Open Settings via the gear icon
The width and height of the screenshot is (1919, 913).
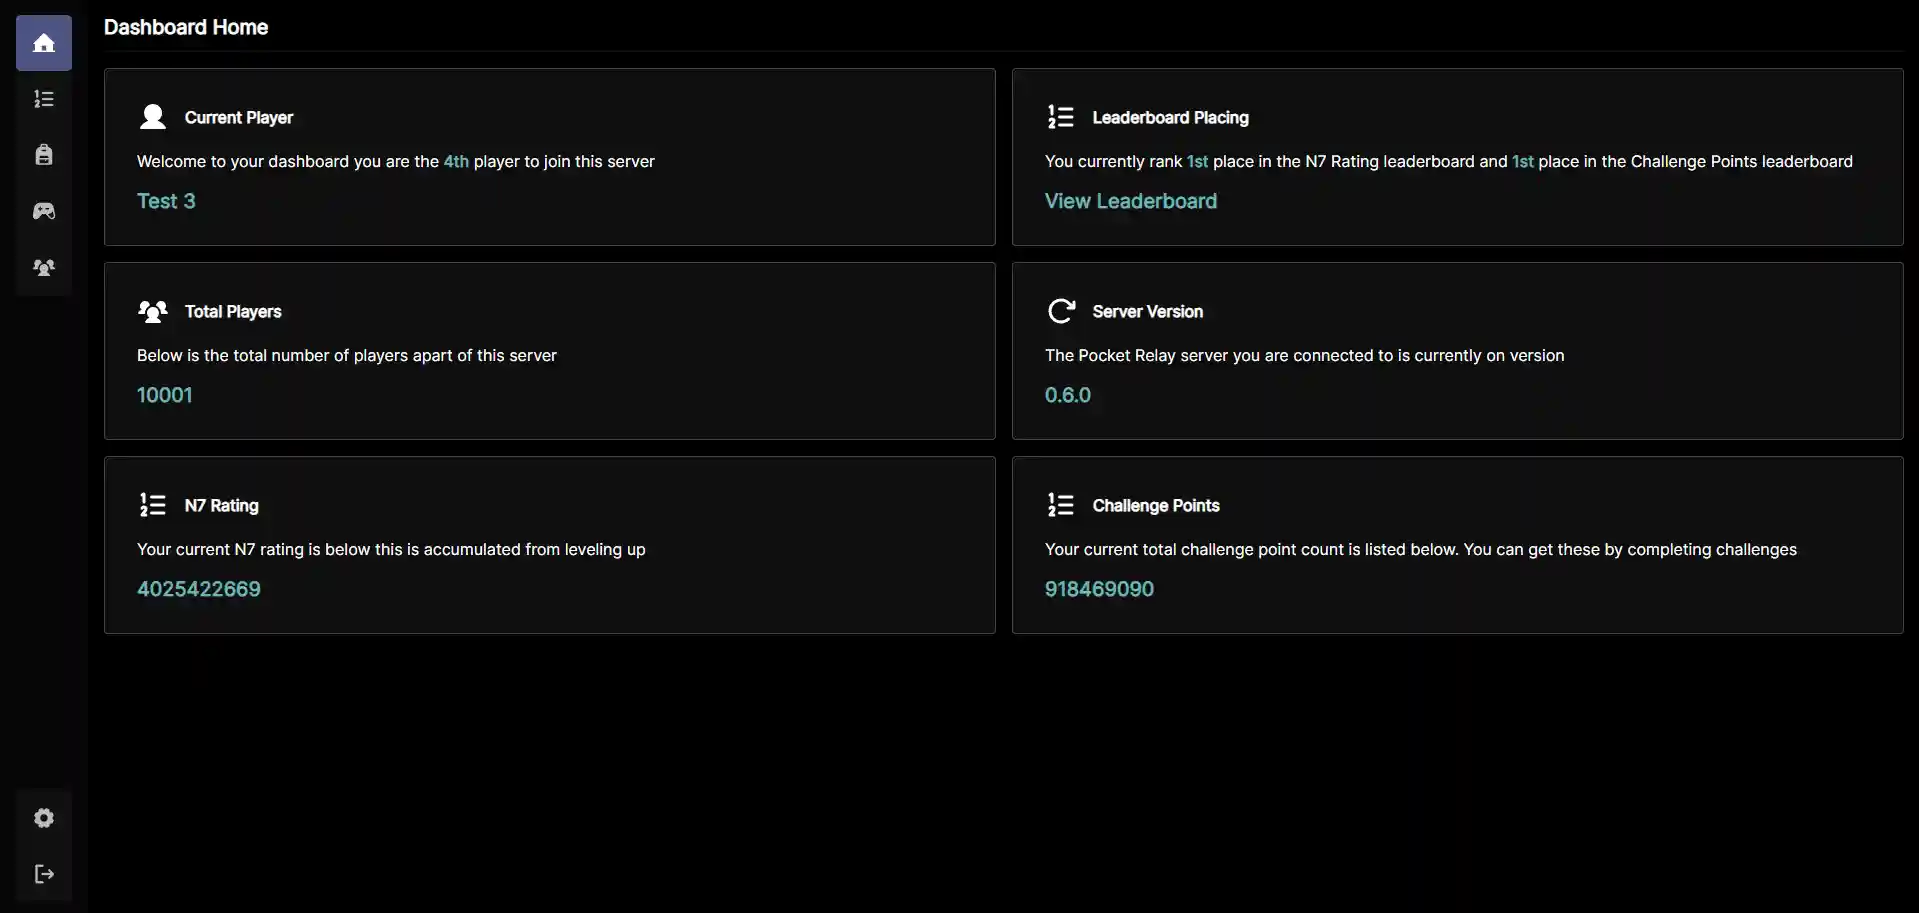point(44,818)
